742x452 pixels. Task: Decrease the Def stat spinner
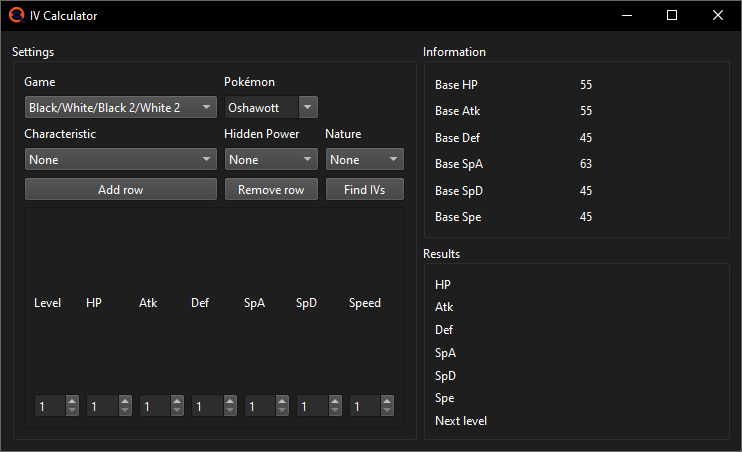pos(230,410)
